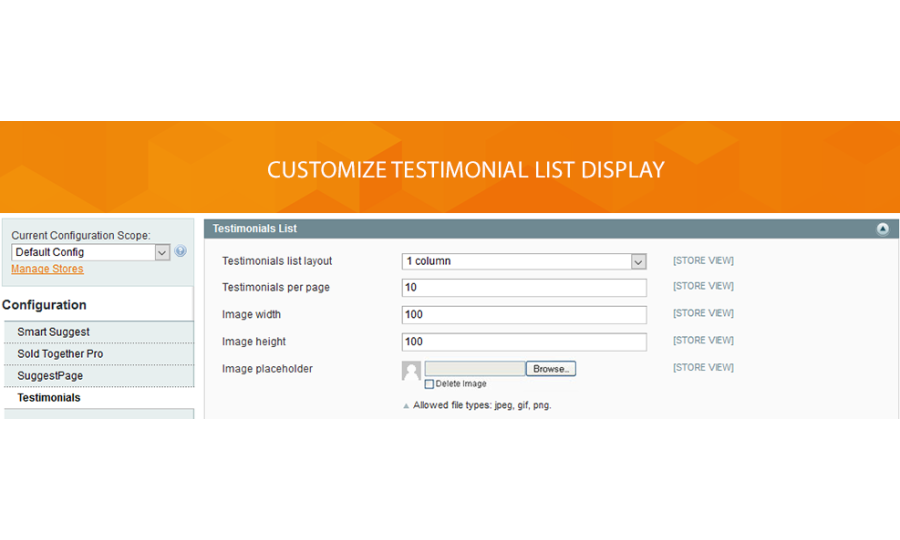Image resolution: width=900 pixels, height=540 pixels.
Task: Click the Customize Testimonial List Display banner title
Action: 465,170
